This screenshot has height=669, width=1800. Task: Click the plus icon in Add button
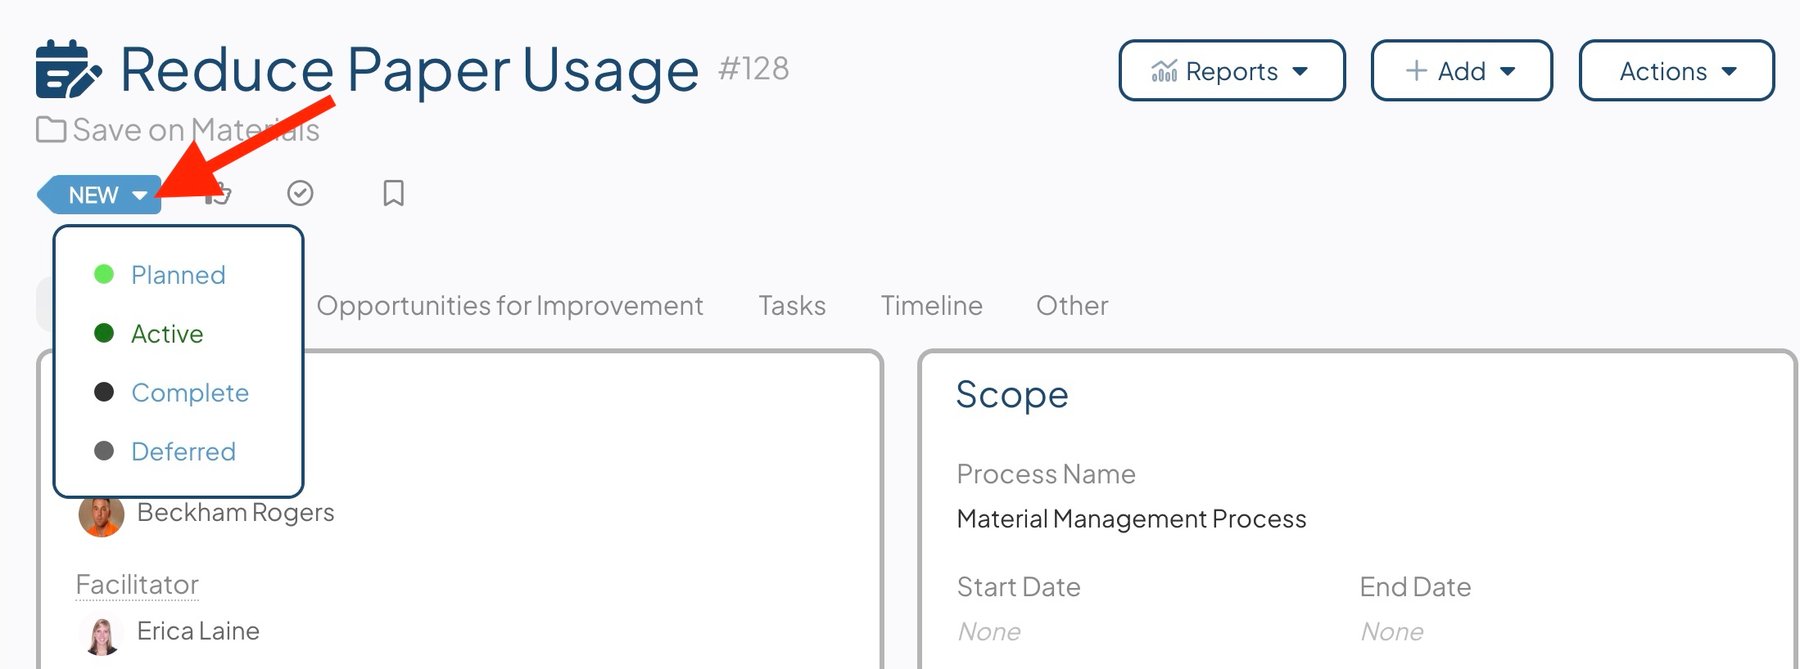click(x=1416, y=71)
